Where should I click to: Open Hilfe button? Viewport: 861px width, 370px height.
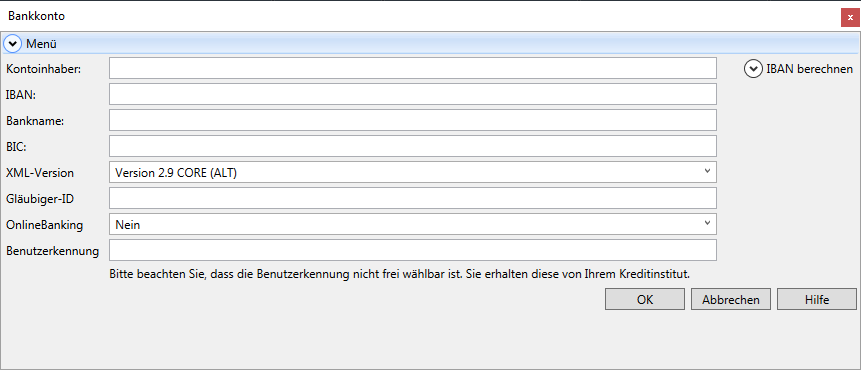(x=817, y=300)
